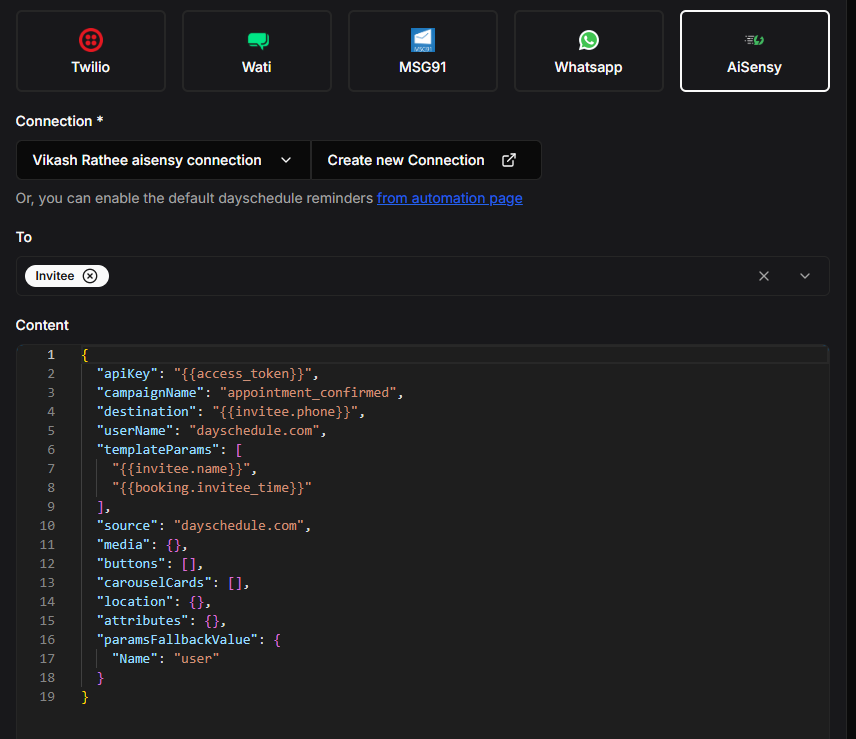Click the userName dayschedule.com line
Image resolution: width=856 pixels, height=739 pixels.
click(x=211, y=431)
